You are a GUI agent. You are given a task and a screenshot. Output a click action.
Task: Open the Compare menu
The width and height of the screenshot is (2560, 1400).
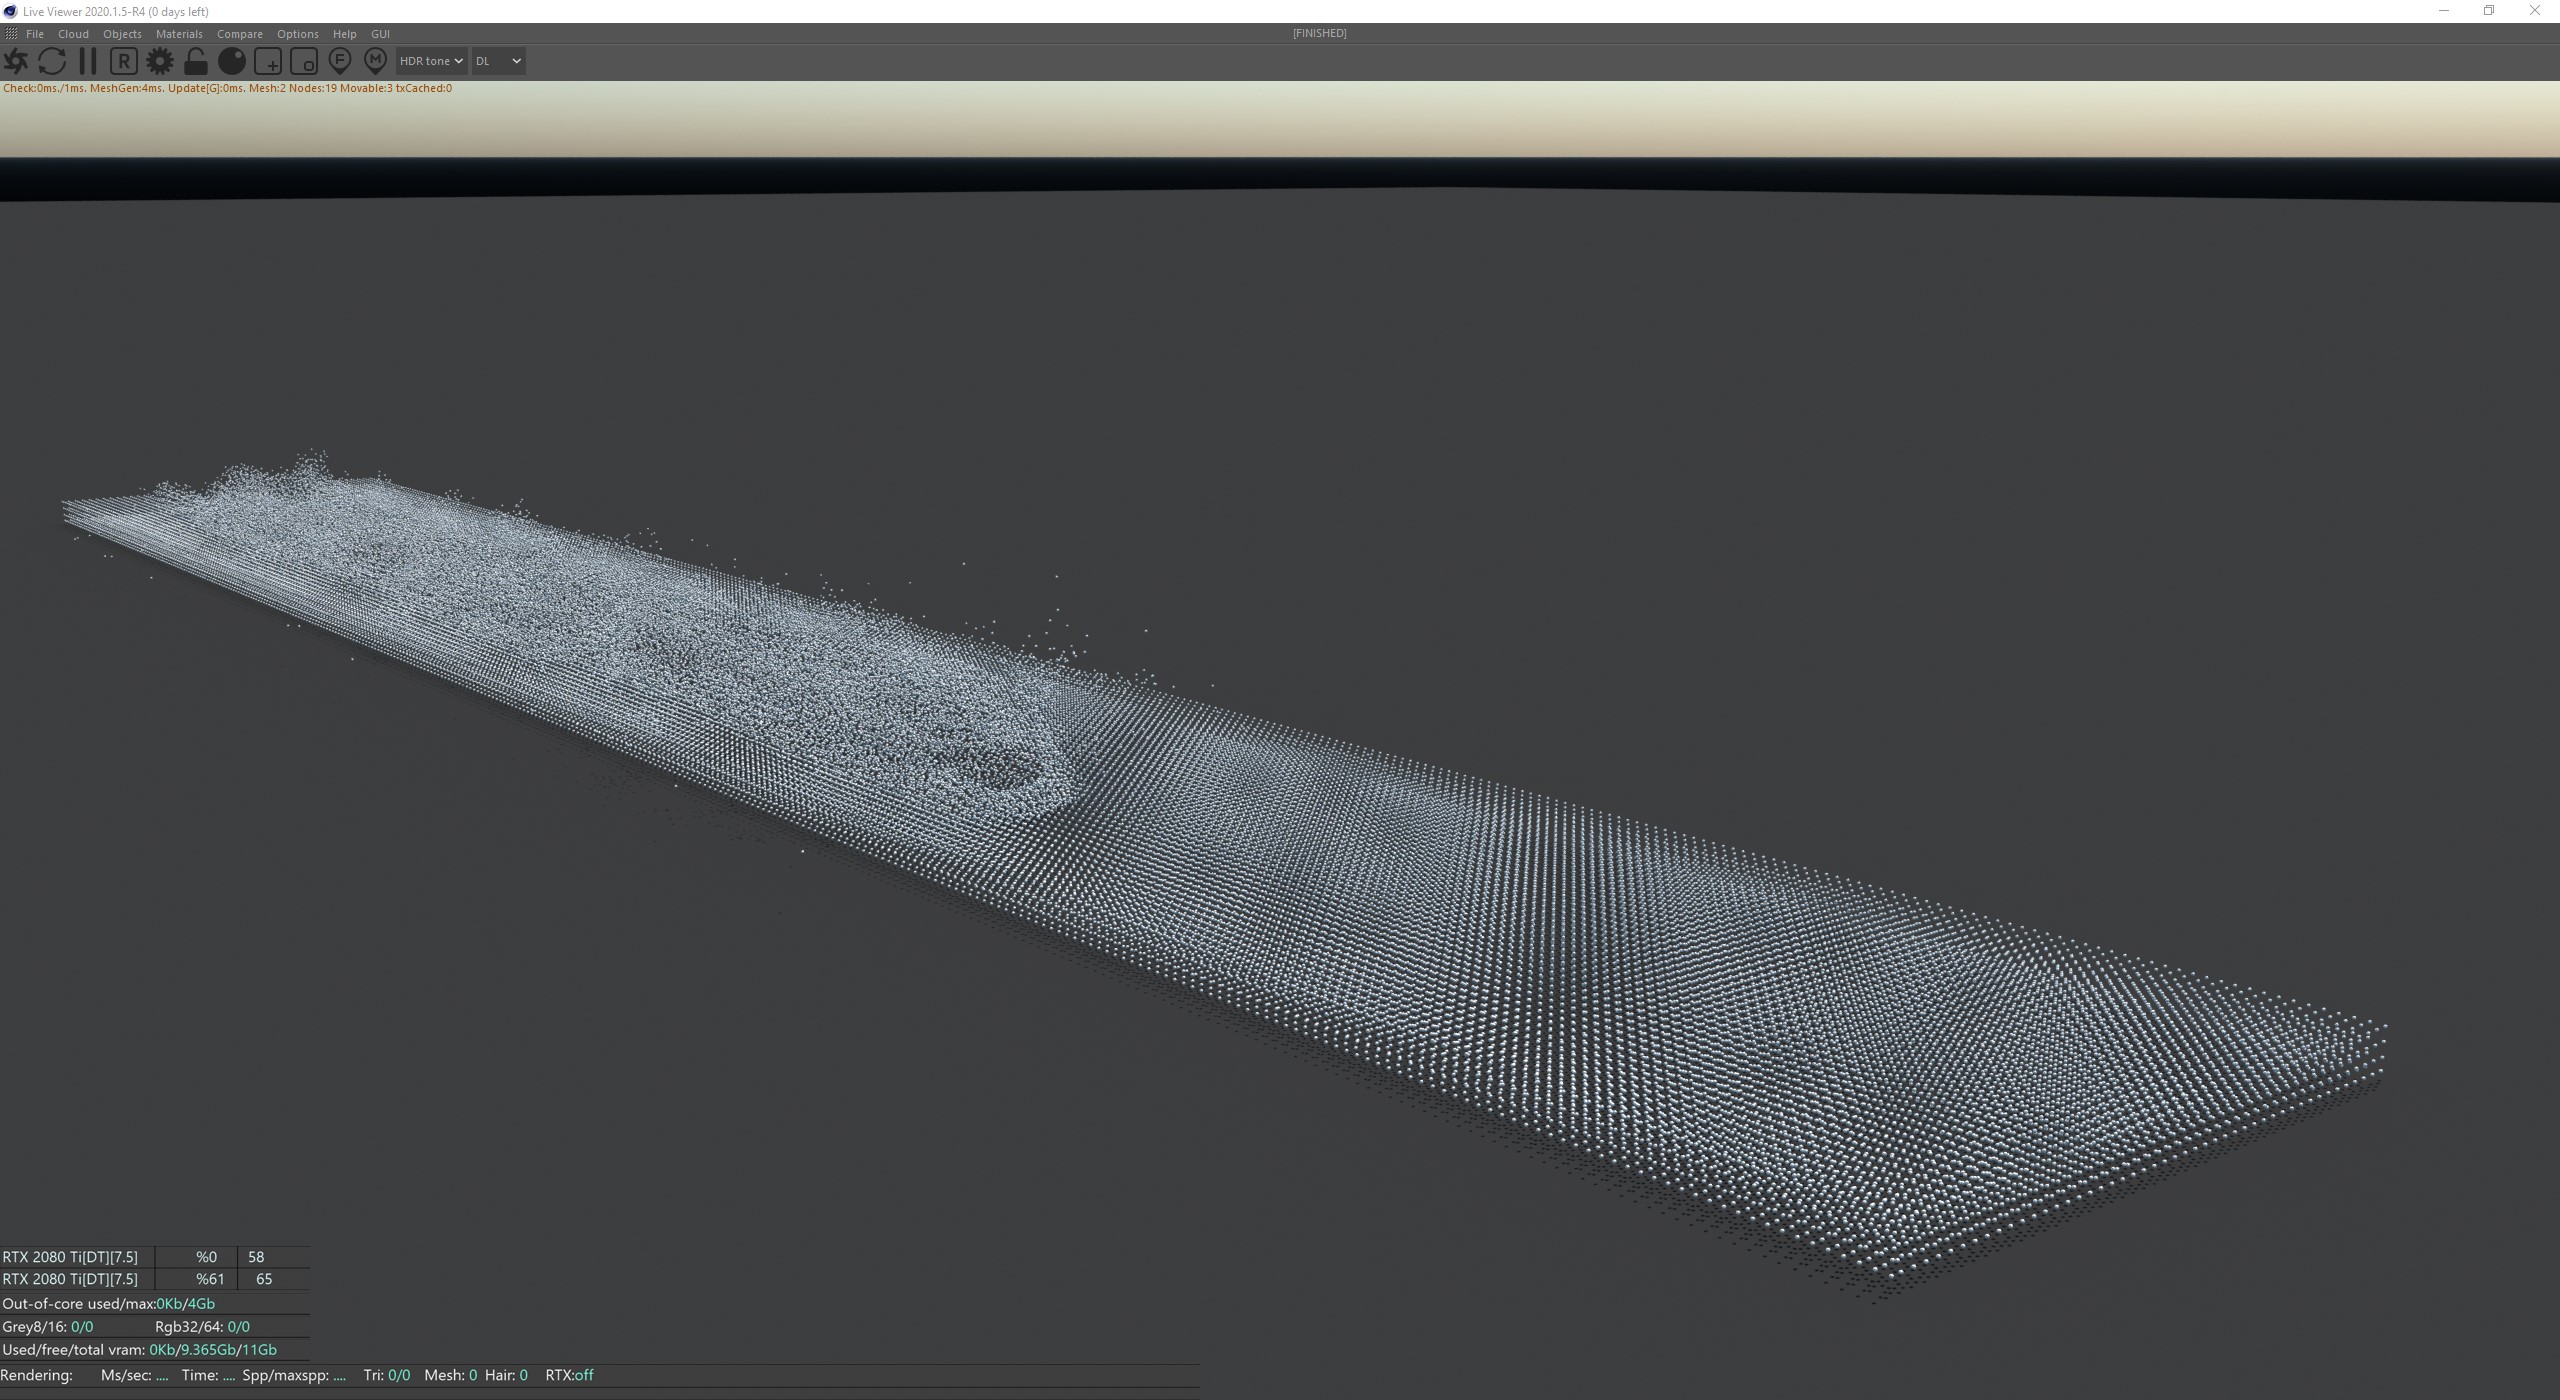(239, 34)
